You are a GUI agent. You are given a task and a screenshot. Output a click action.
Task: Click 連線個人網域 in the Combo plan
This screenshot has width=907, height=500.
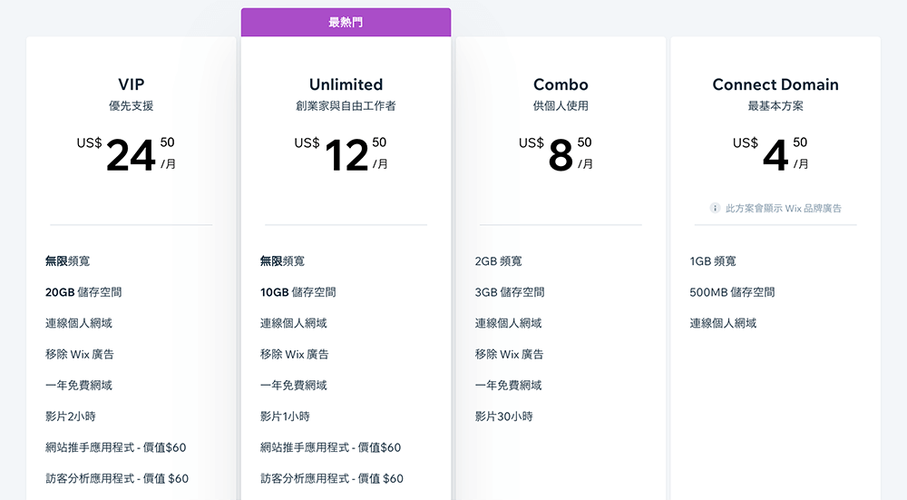point(508,323)
